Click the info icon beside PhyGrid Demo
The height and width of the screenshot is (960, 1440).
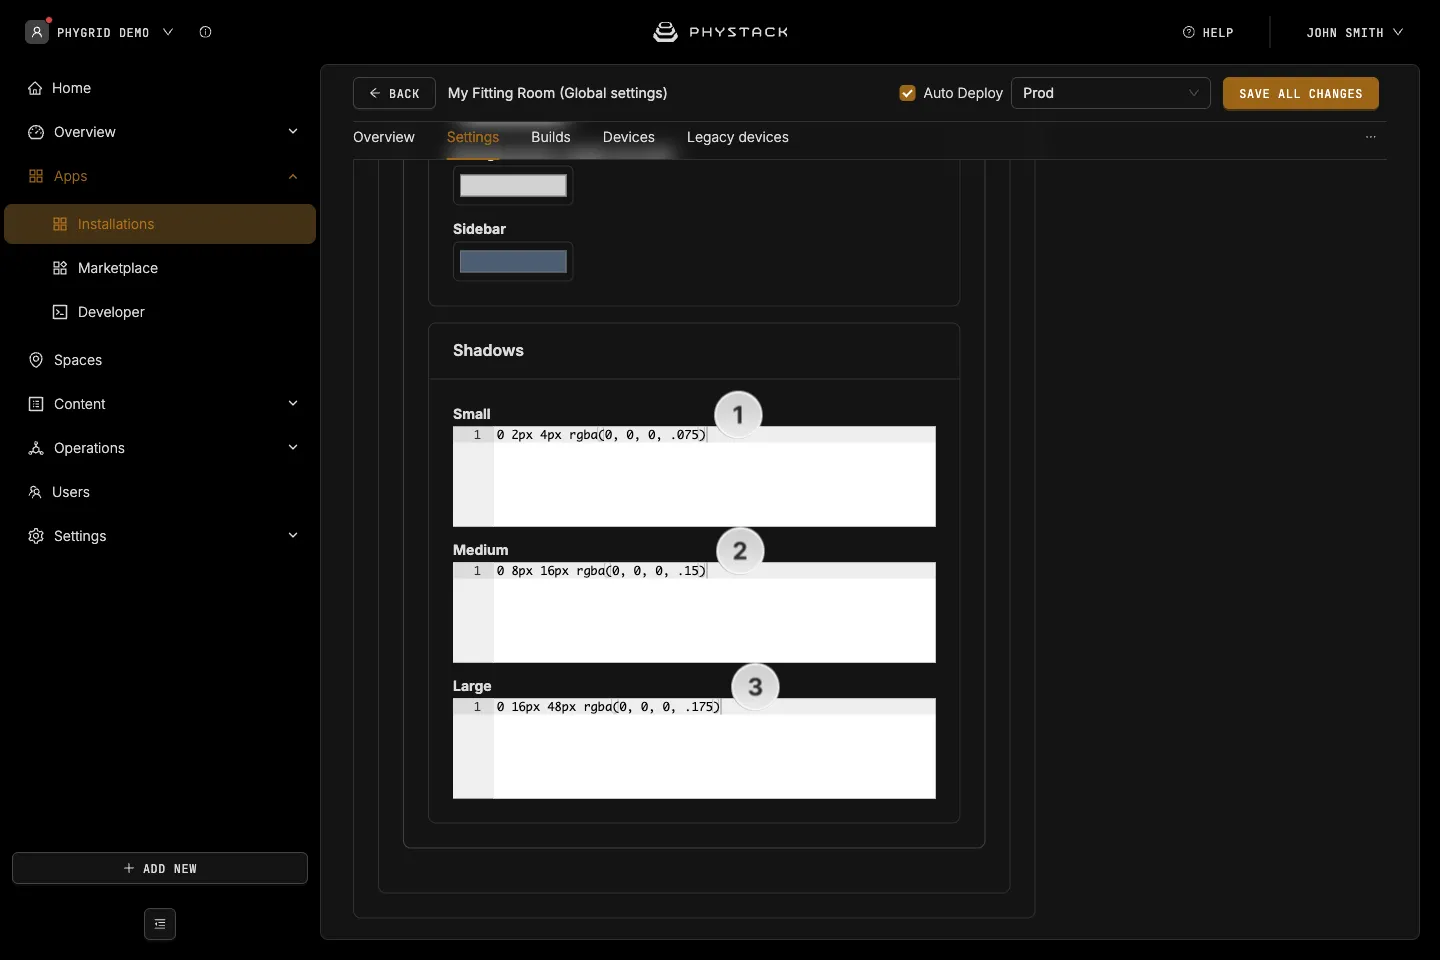(205, 32)
